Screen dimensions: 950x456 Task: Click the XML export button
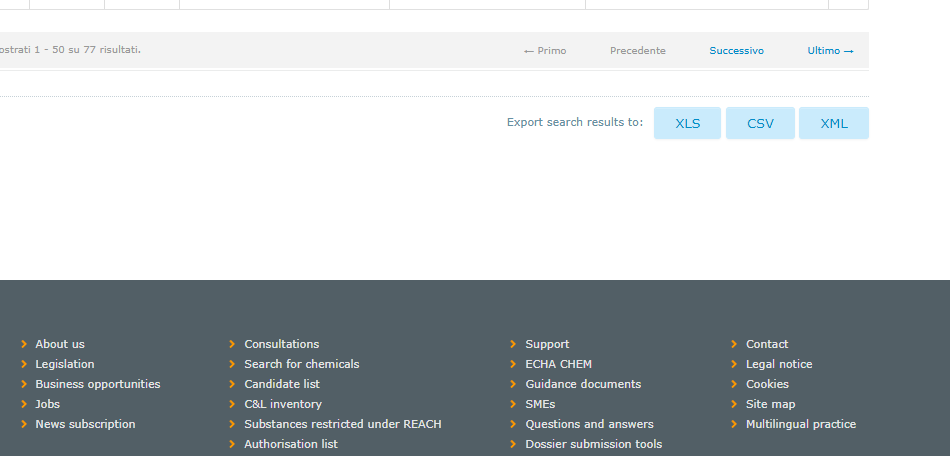833,123
